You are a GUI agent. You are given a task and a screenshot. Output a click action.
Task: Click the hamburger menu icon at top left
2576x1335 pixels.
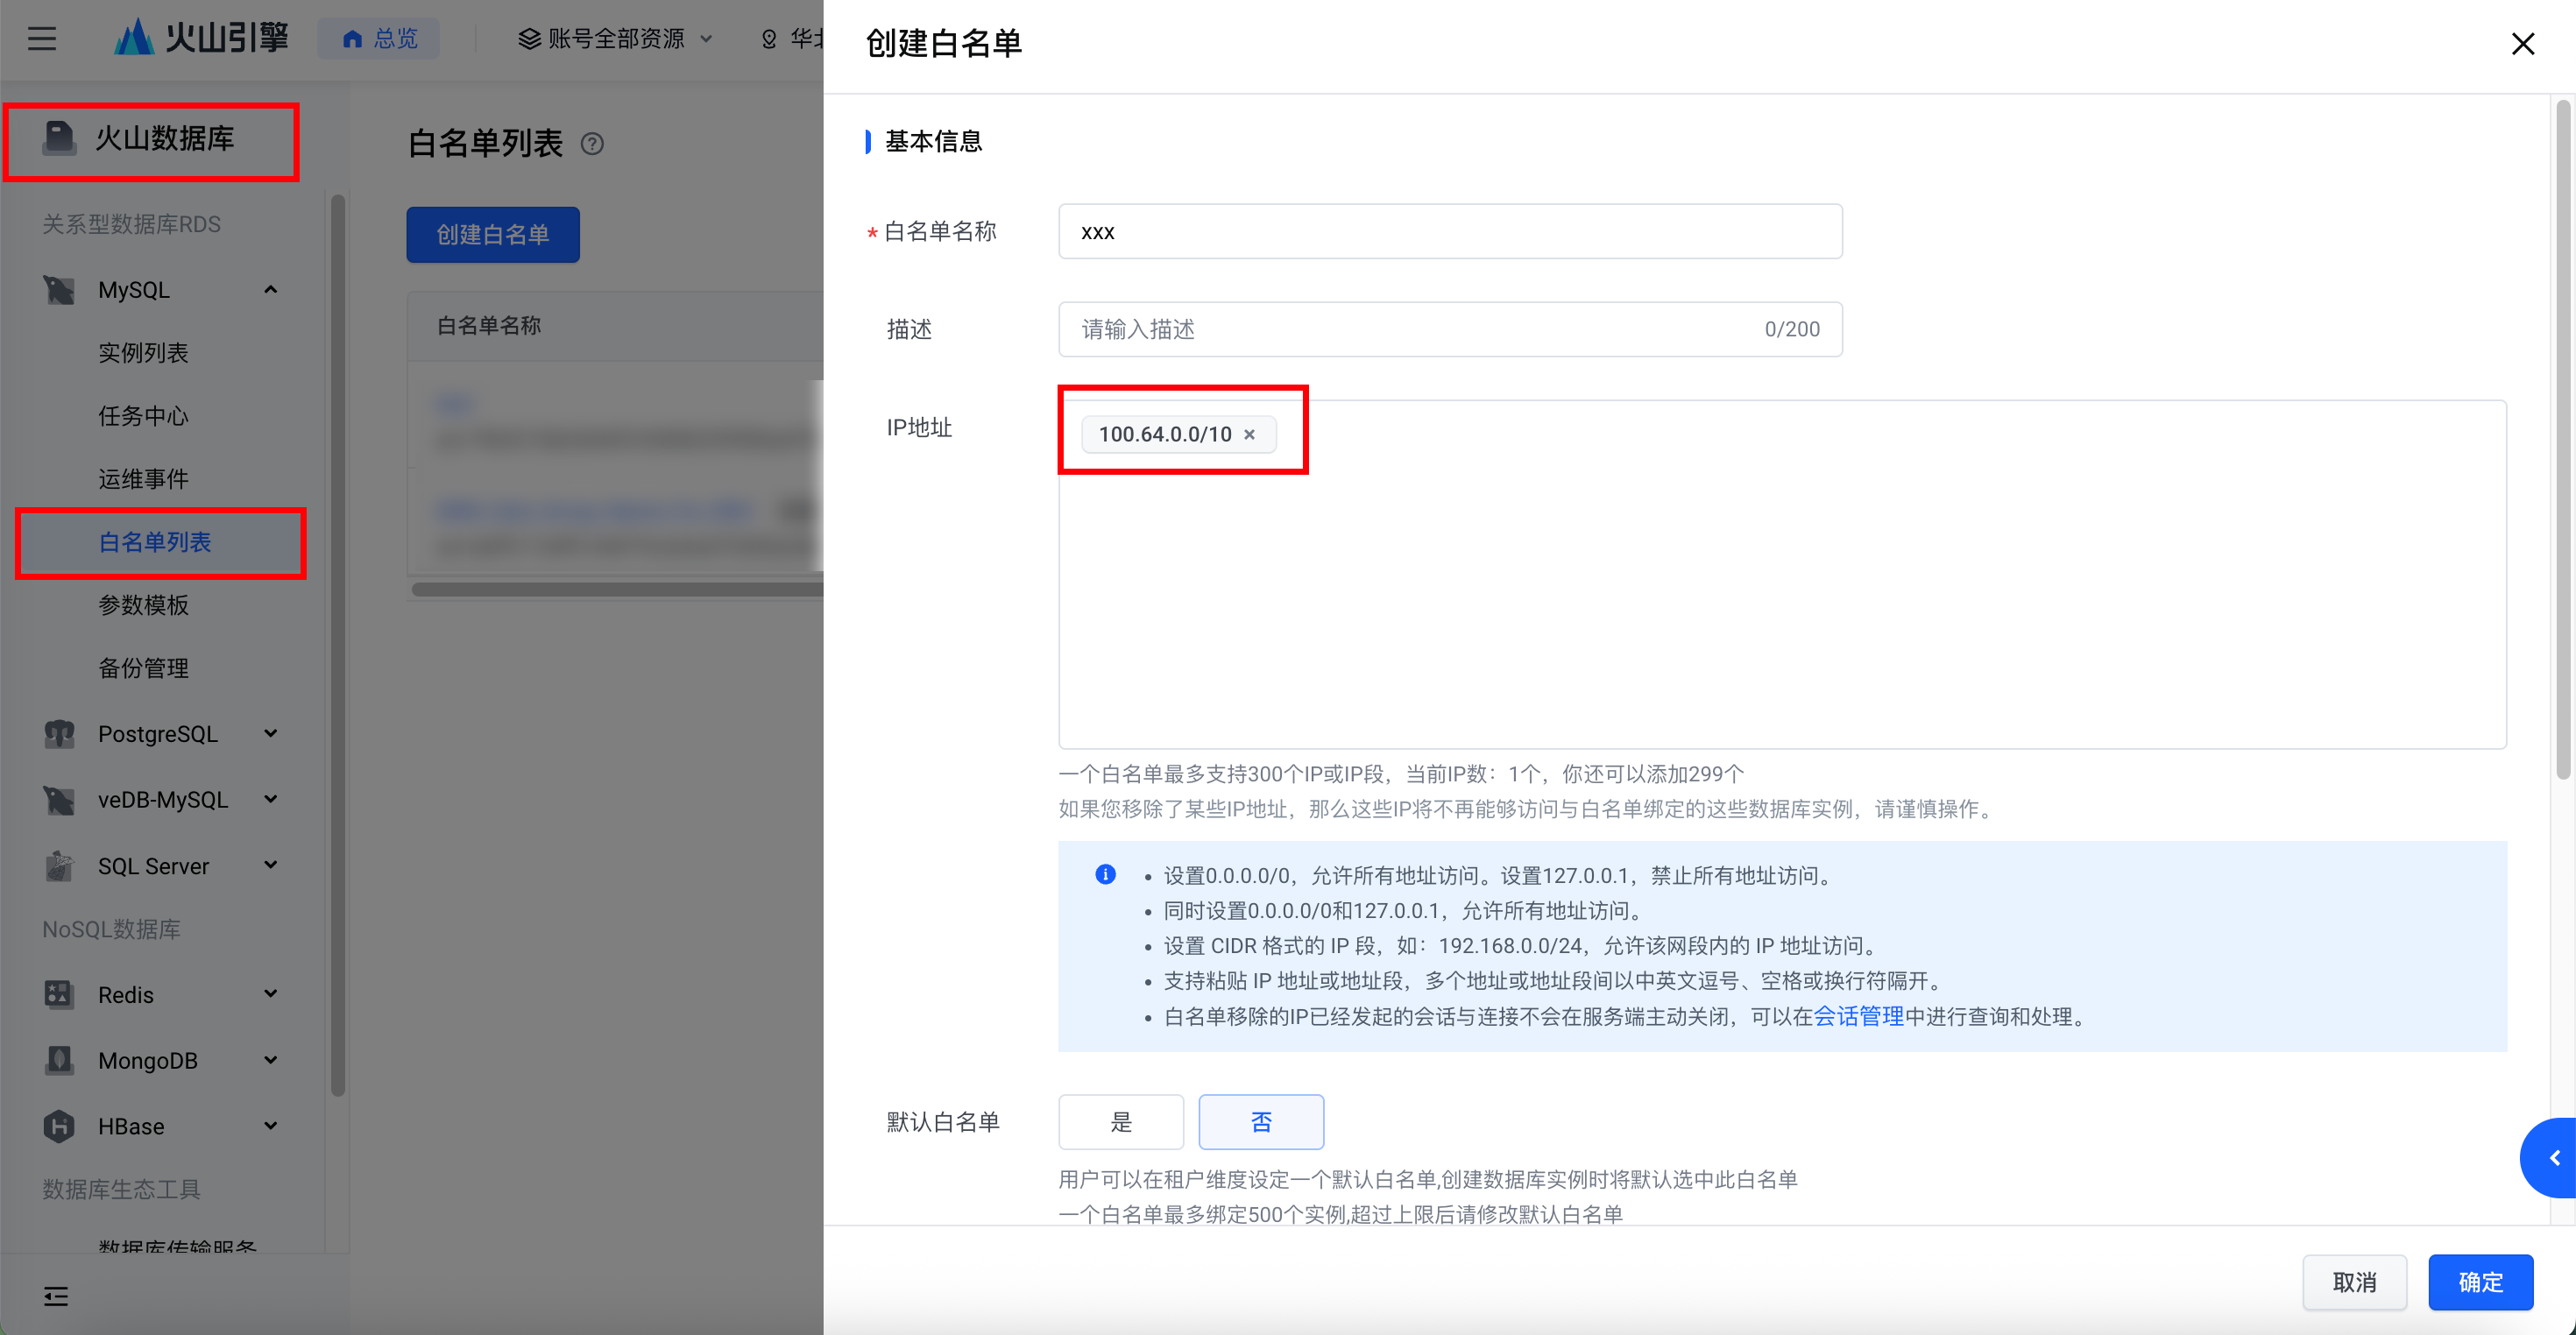[x=41, y=39]
